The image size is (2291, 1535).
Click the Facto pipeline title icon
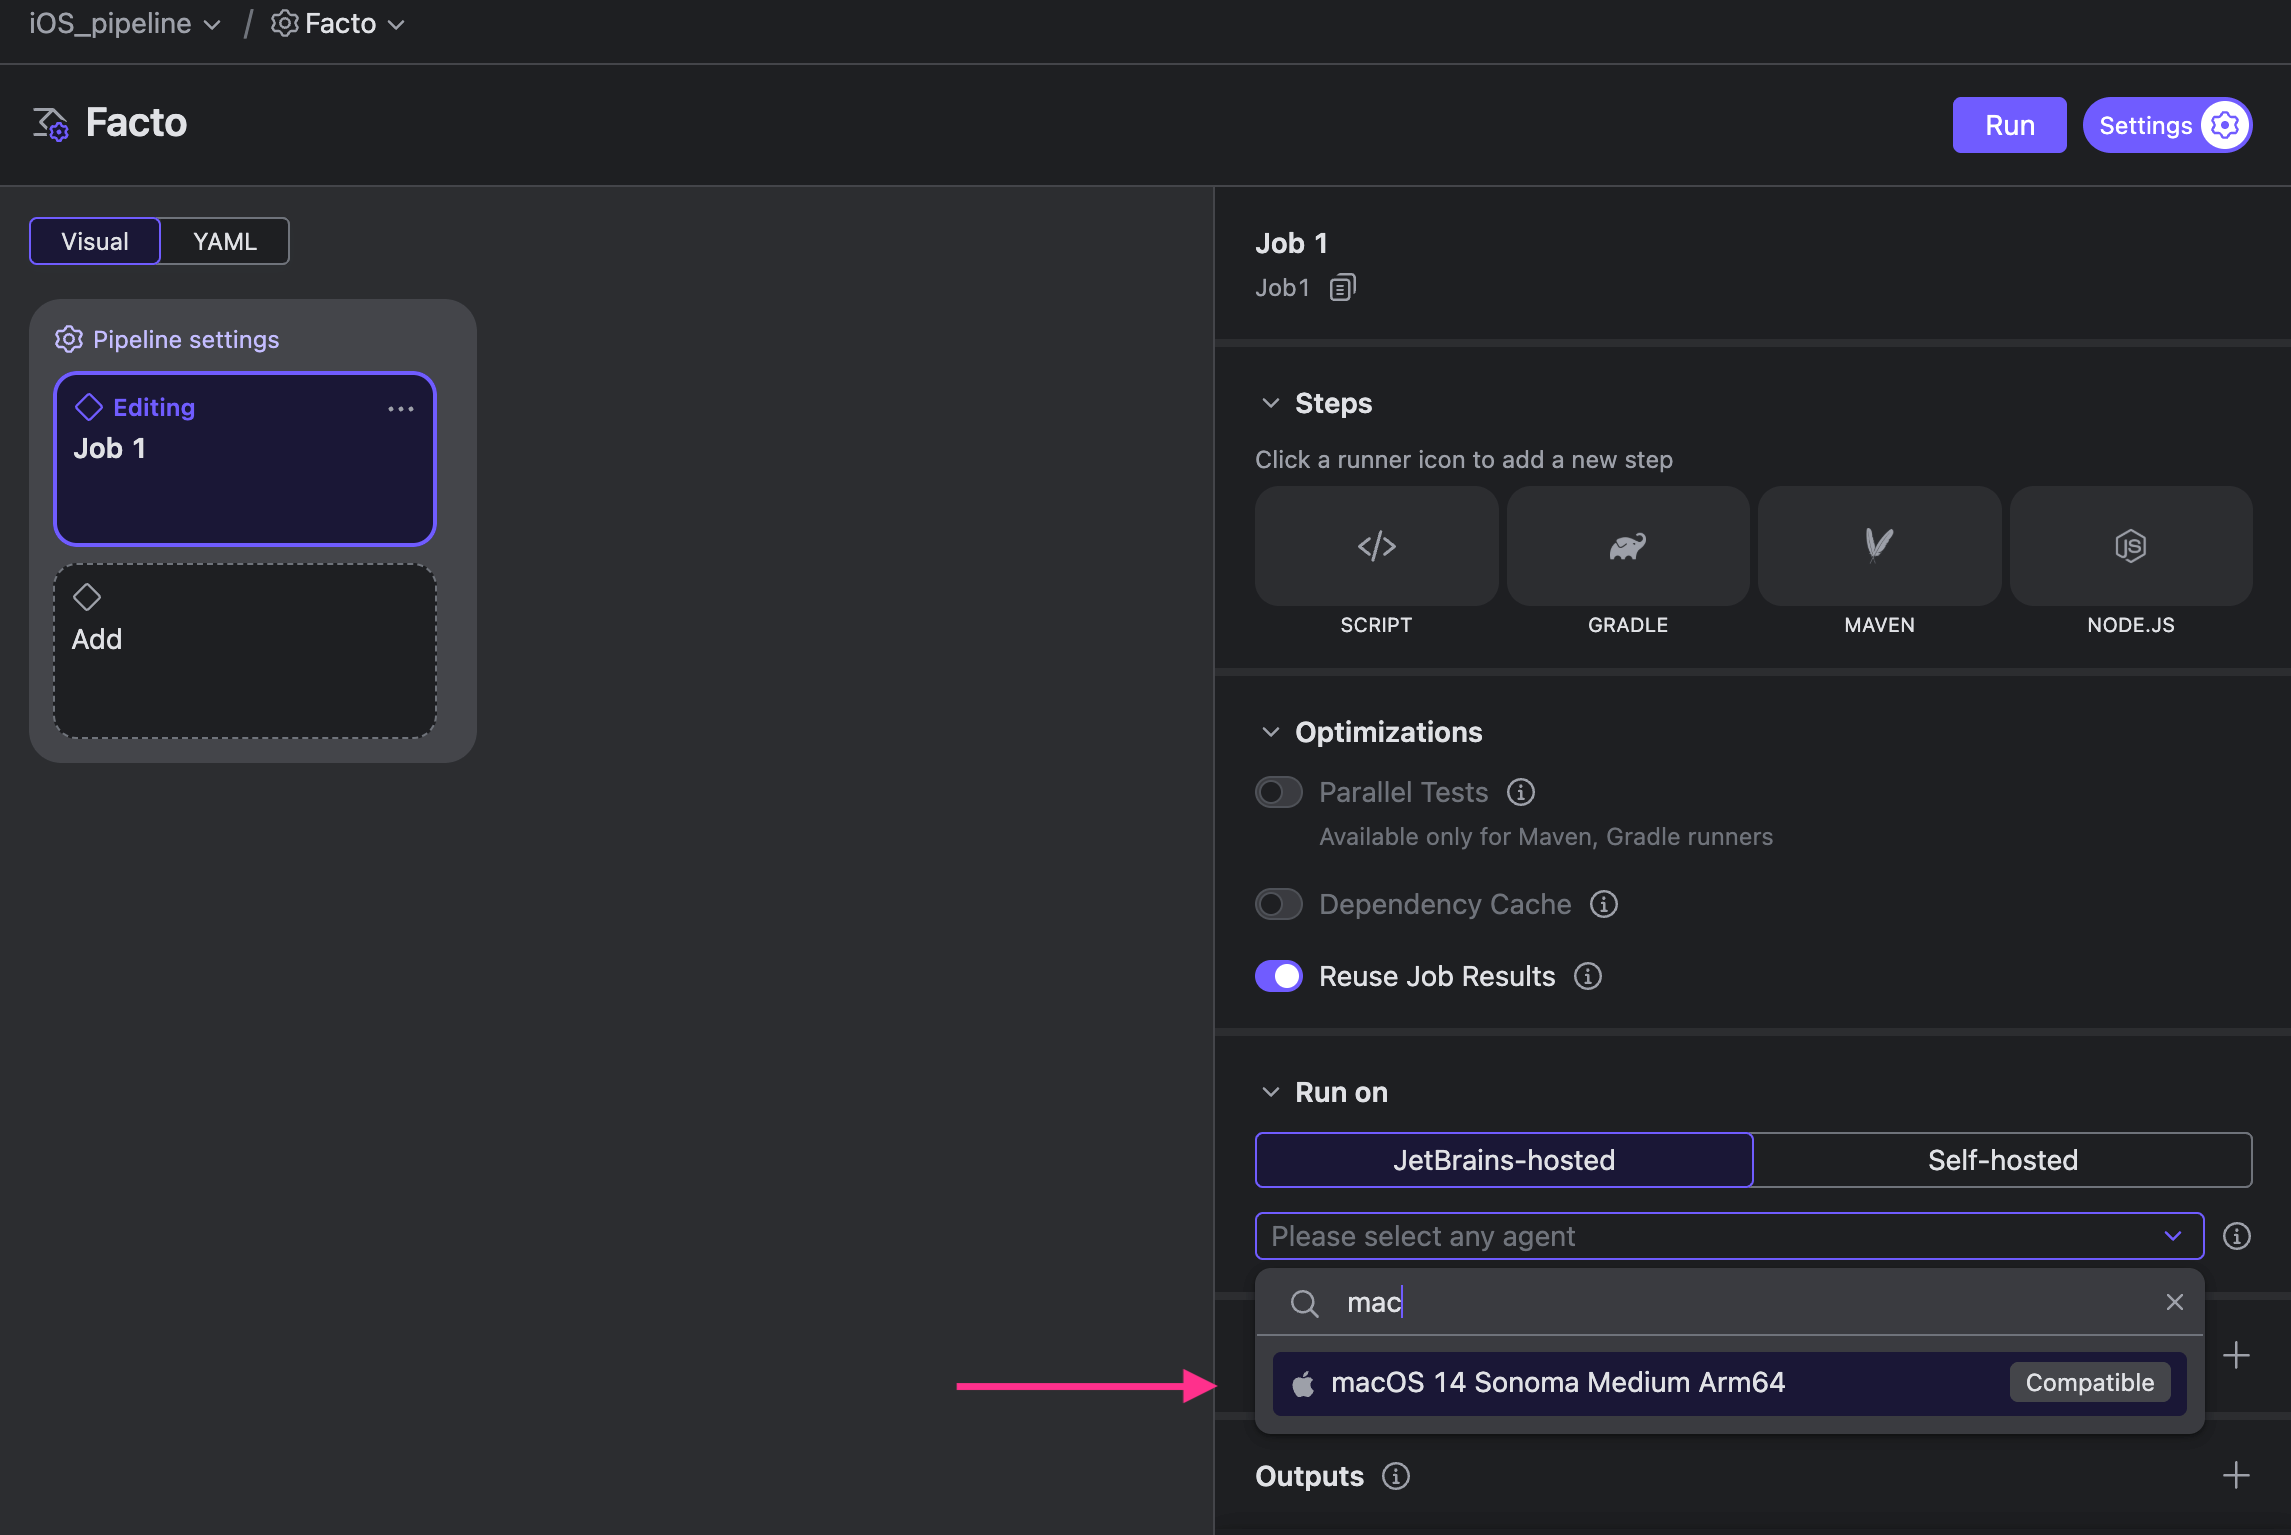pos(51,124)
